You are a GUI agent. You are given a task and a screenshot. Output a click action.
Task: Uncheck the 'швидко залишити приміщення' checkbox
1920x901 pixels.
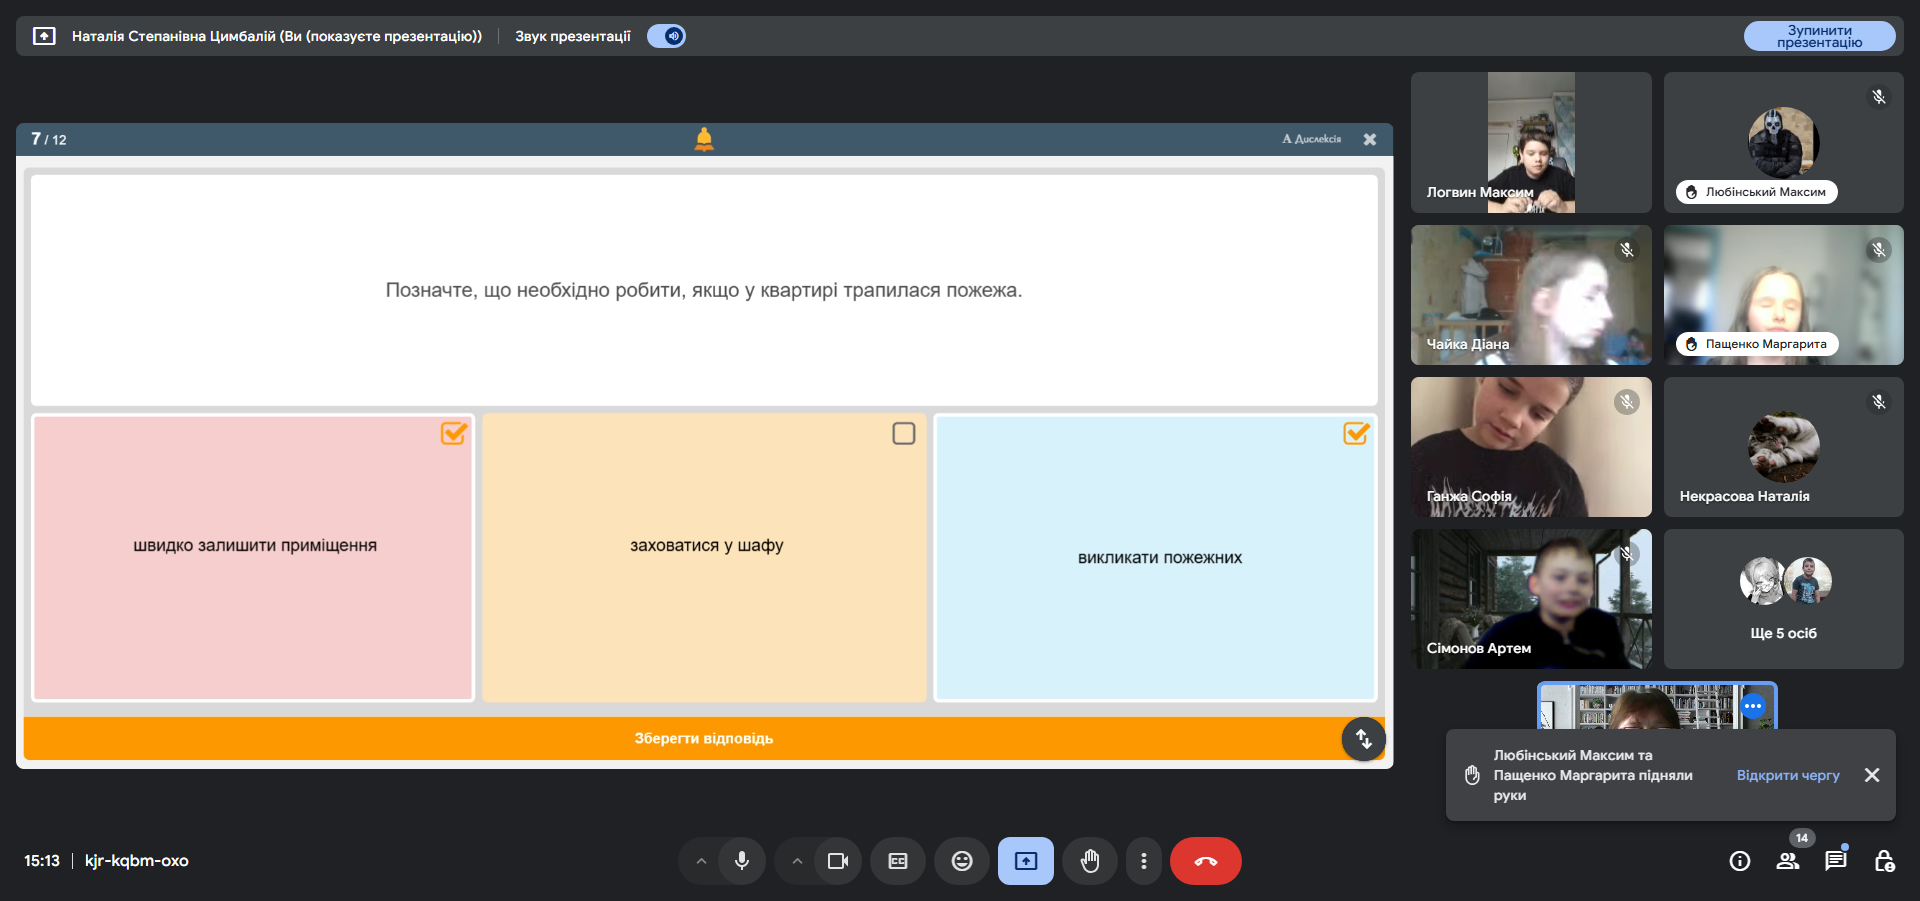point(454,433)
